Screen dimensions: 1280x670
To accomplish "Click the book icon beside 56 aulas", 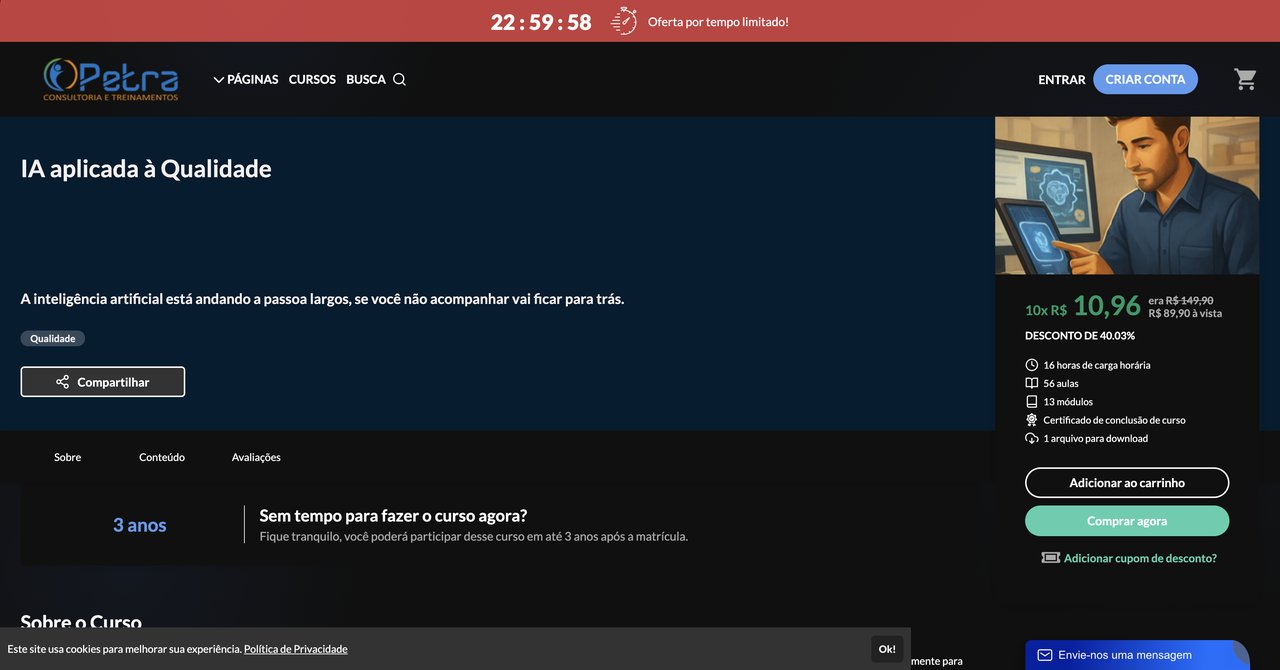I will 1032,383.
